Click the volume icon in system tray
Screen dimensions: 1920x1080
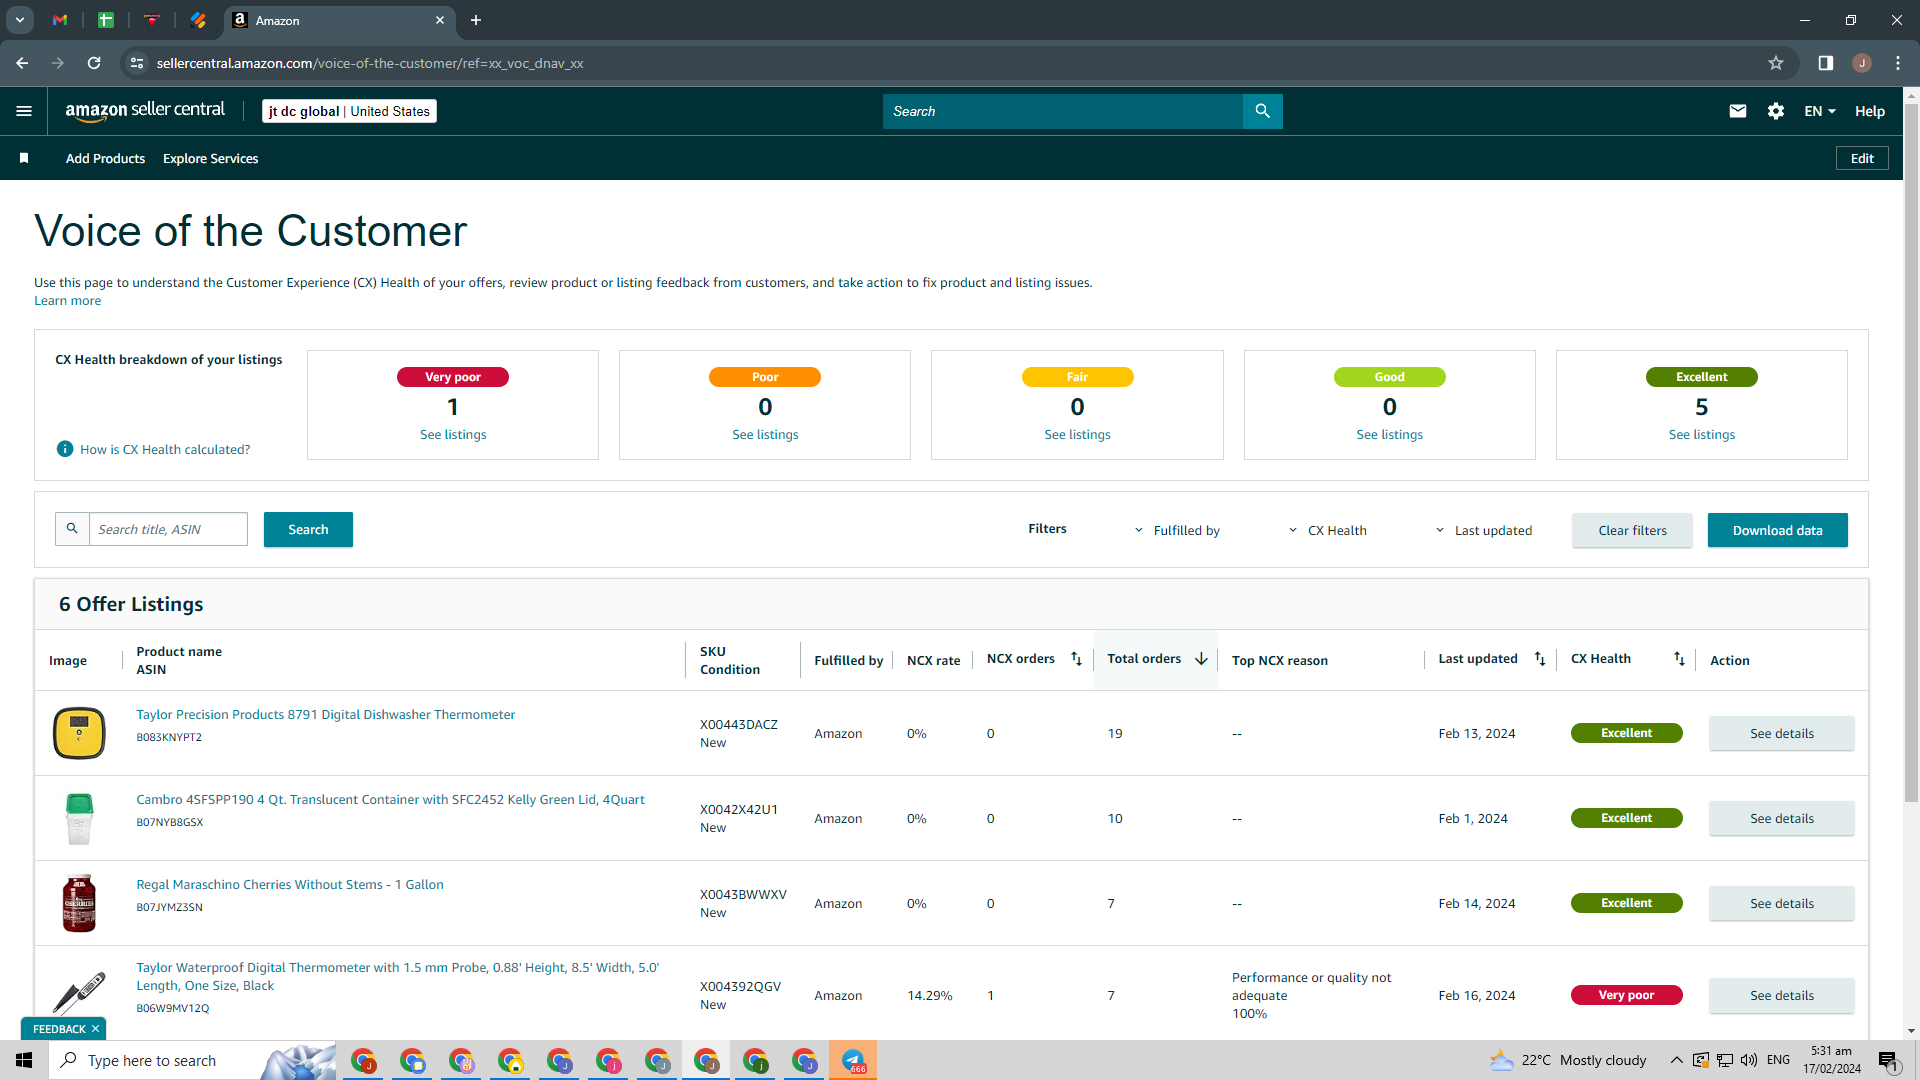[1749, 1060]
